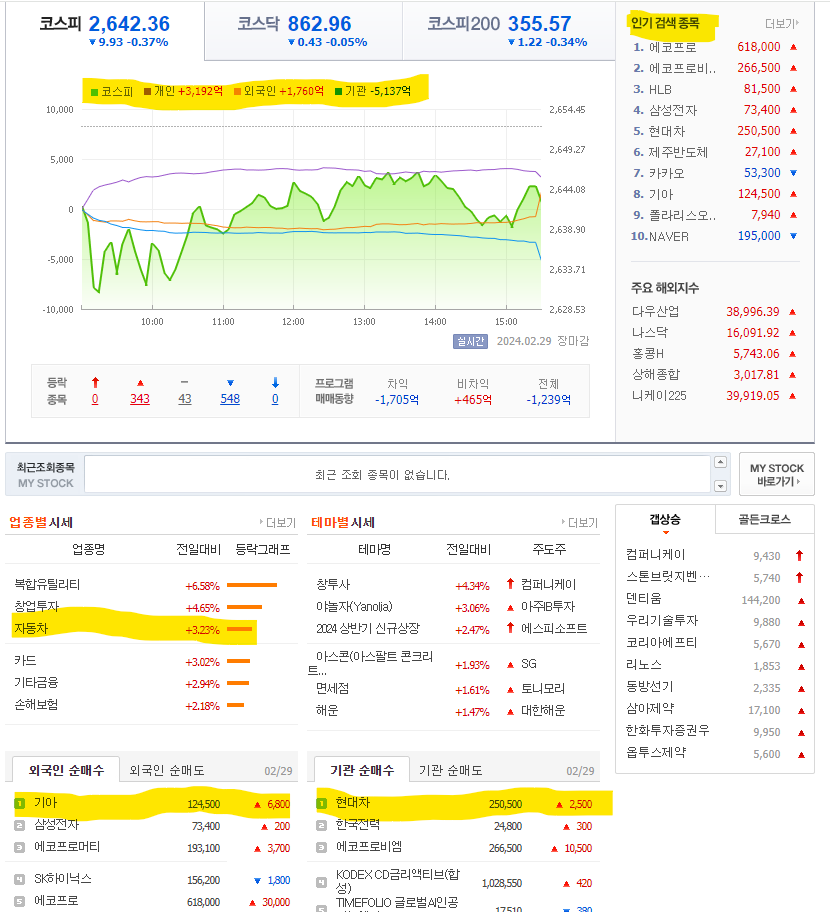Screen dimensions: 830x912
Task: Open 에코프로 in popular search list
Action: (x=672, y=47)
